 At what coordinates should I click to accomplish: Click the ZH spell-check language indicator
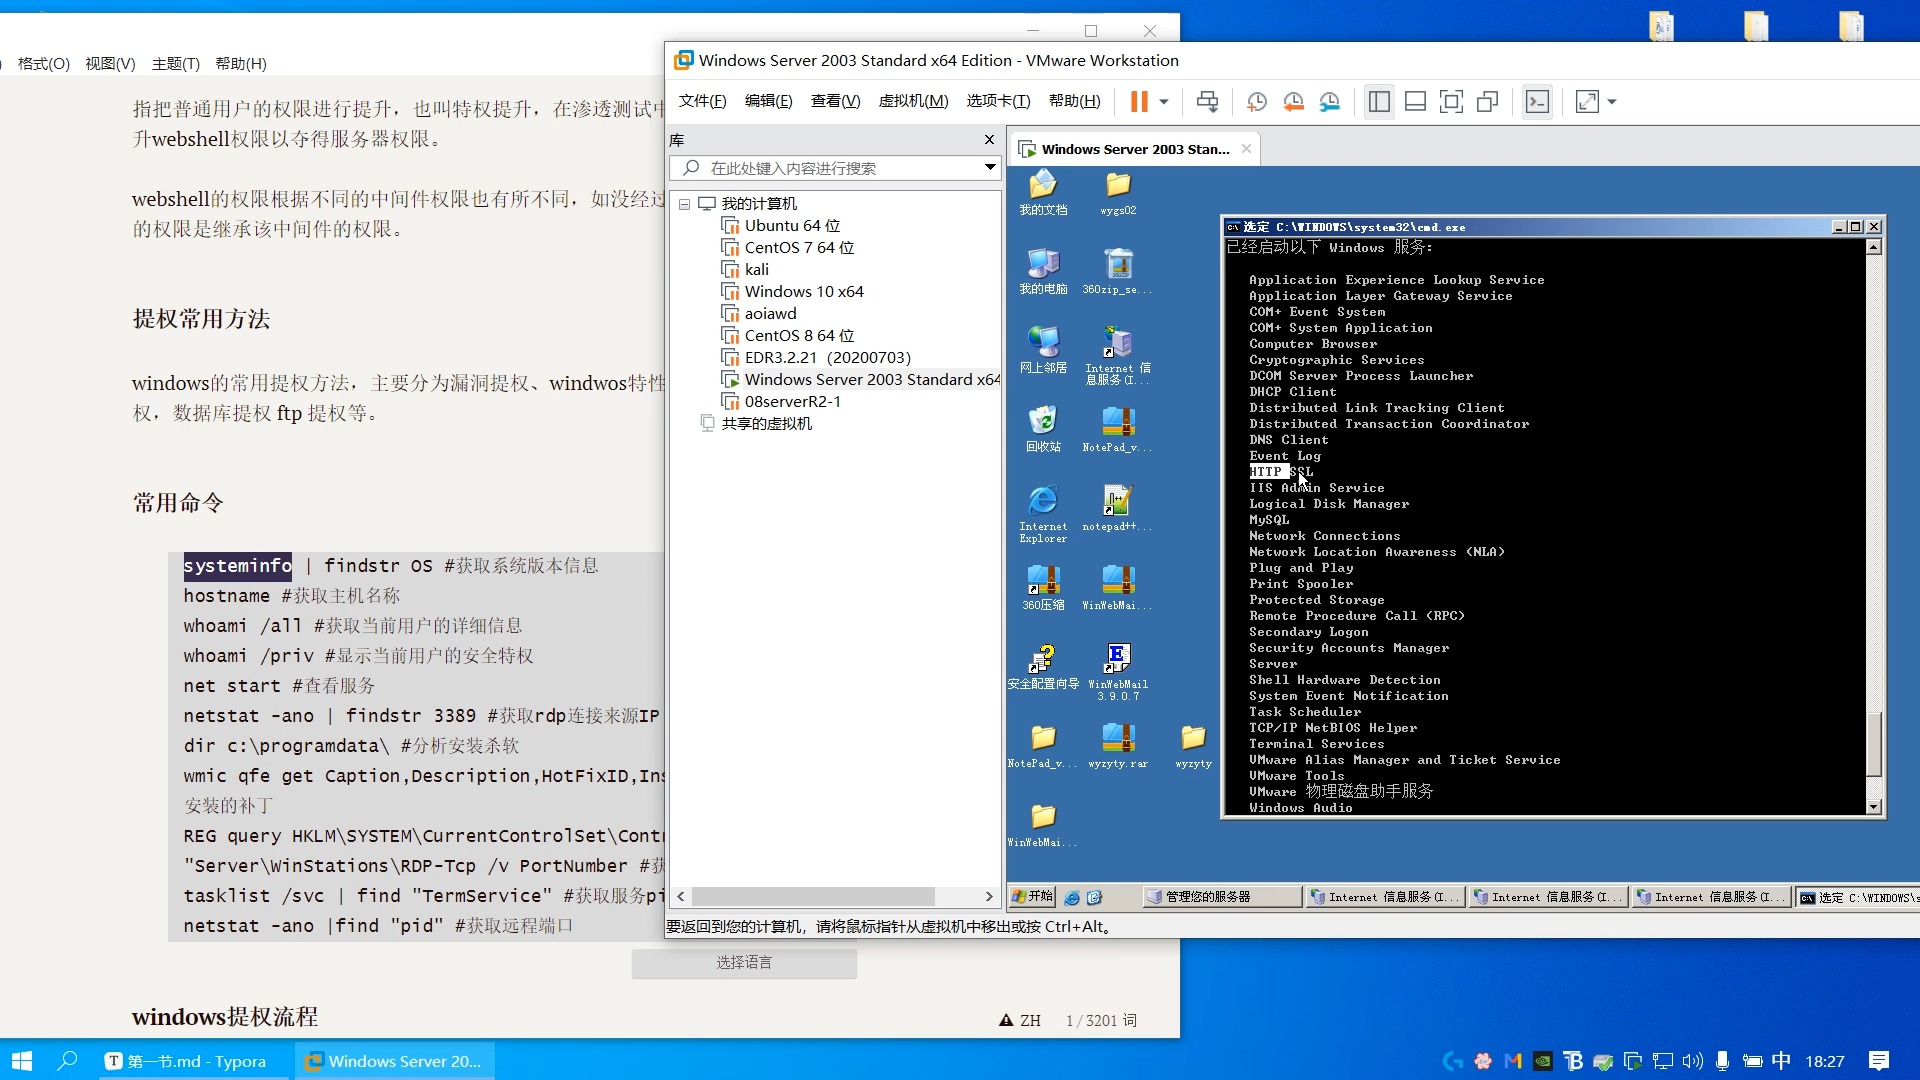(1020, 1021)
